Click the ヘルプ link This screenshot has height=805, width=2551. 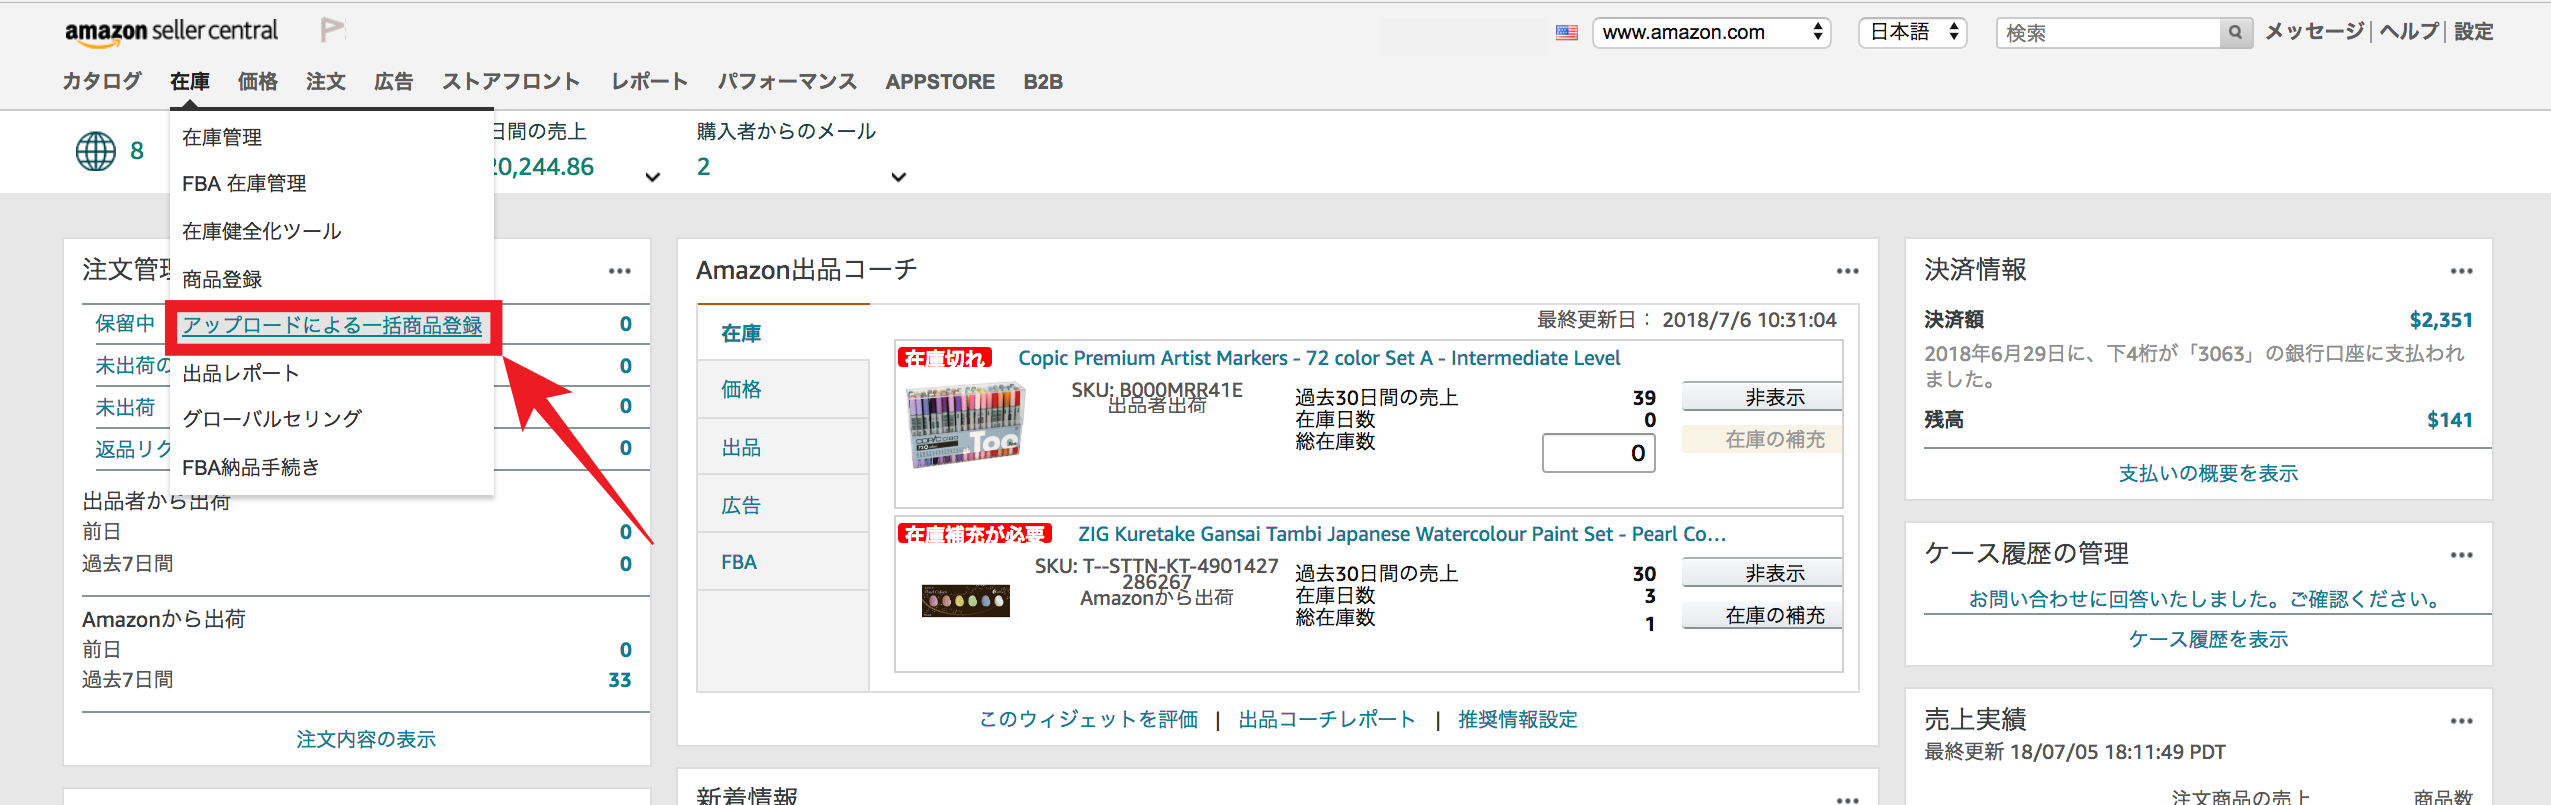click(2409, 32)
